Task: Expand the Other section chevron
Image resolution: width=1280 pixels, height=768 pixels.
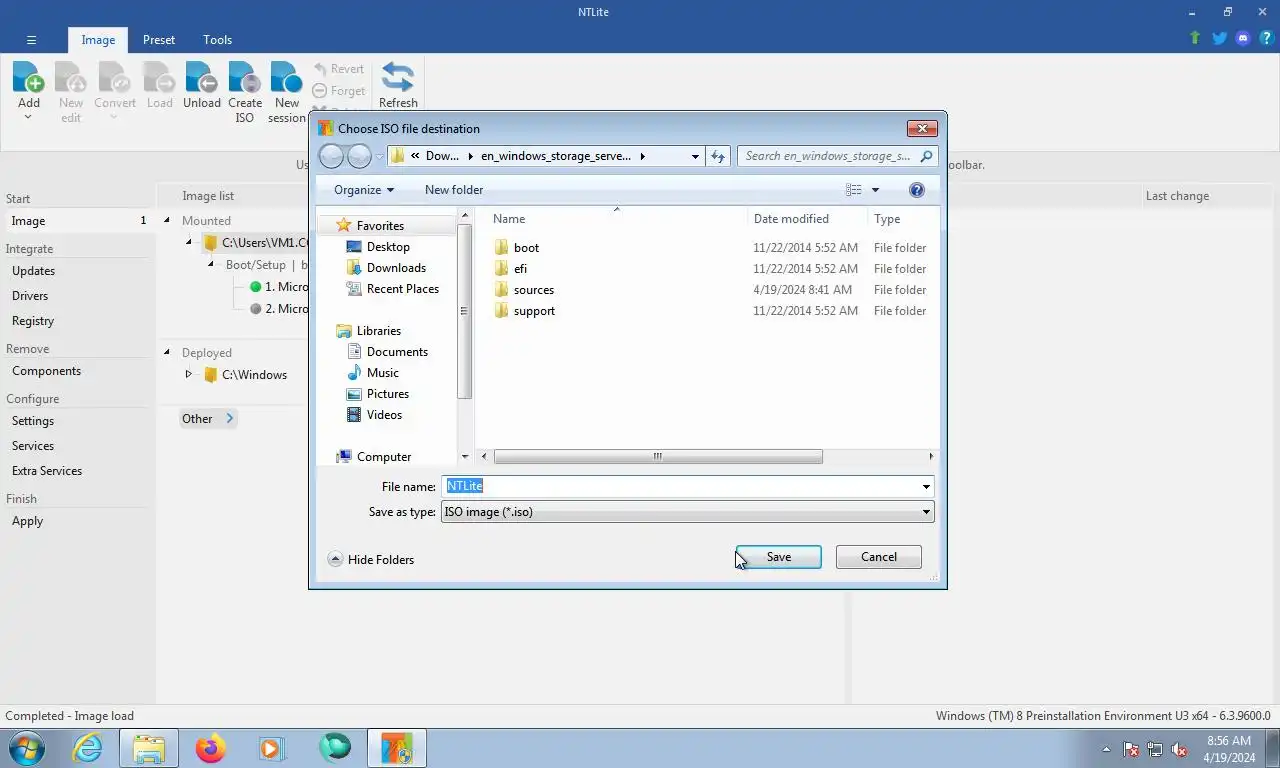Action: 229,419
